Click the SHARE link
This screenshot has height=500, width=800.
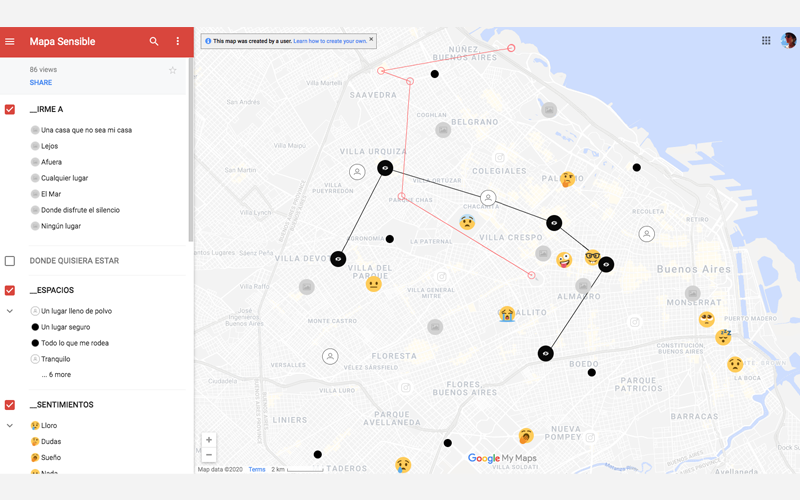[x=41, y=83]
